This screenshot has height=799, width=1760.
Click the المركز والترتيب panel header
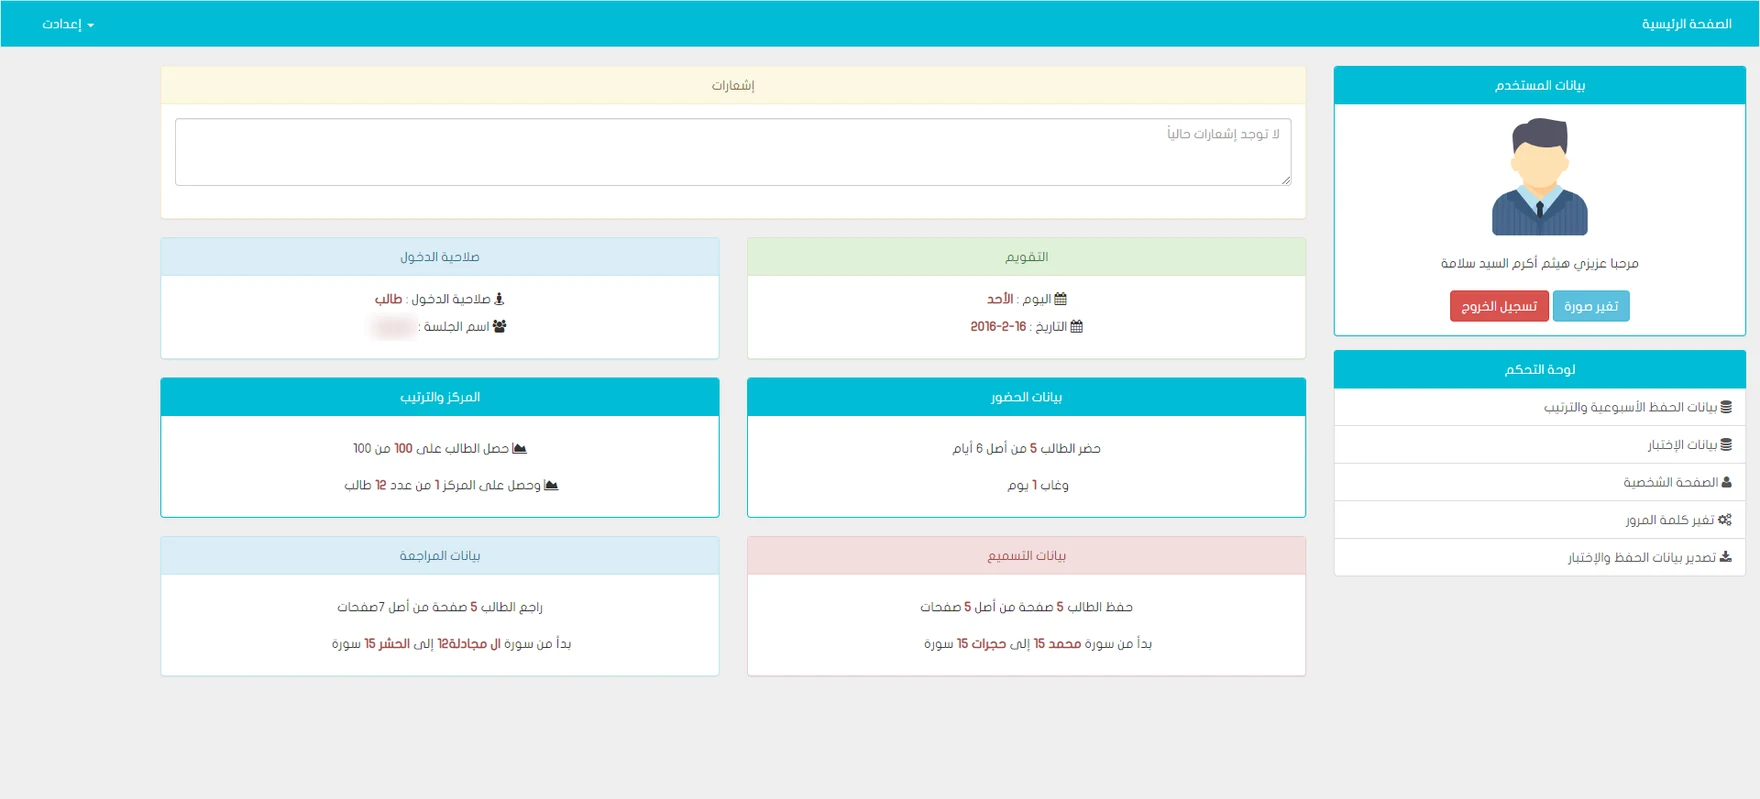point(440,397)
